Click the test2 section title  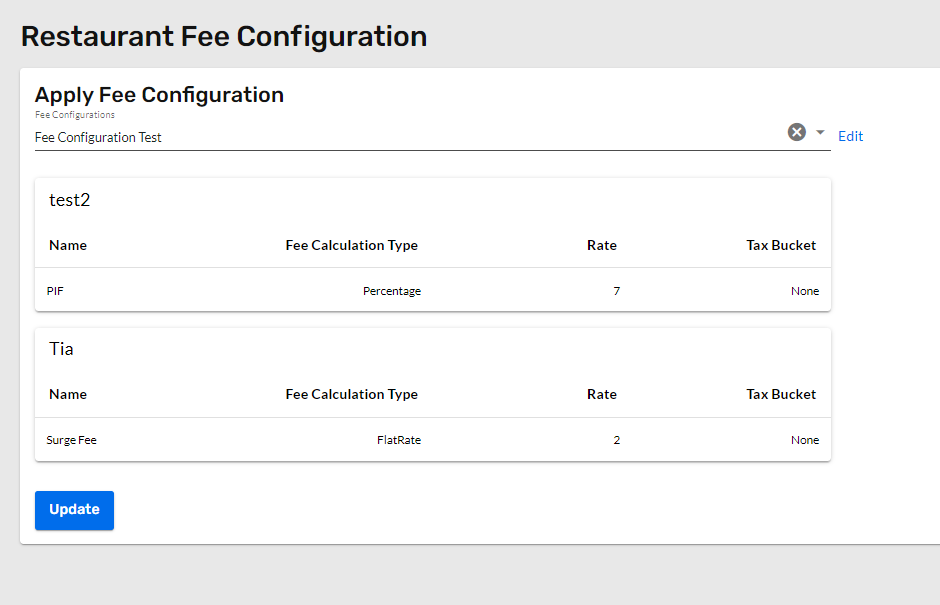69,199
